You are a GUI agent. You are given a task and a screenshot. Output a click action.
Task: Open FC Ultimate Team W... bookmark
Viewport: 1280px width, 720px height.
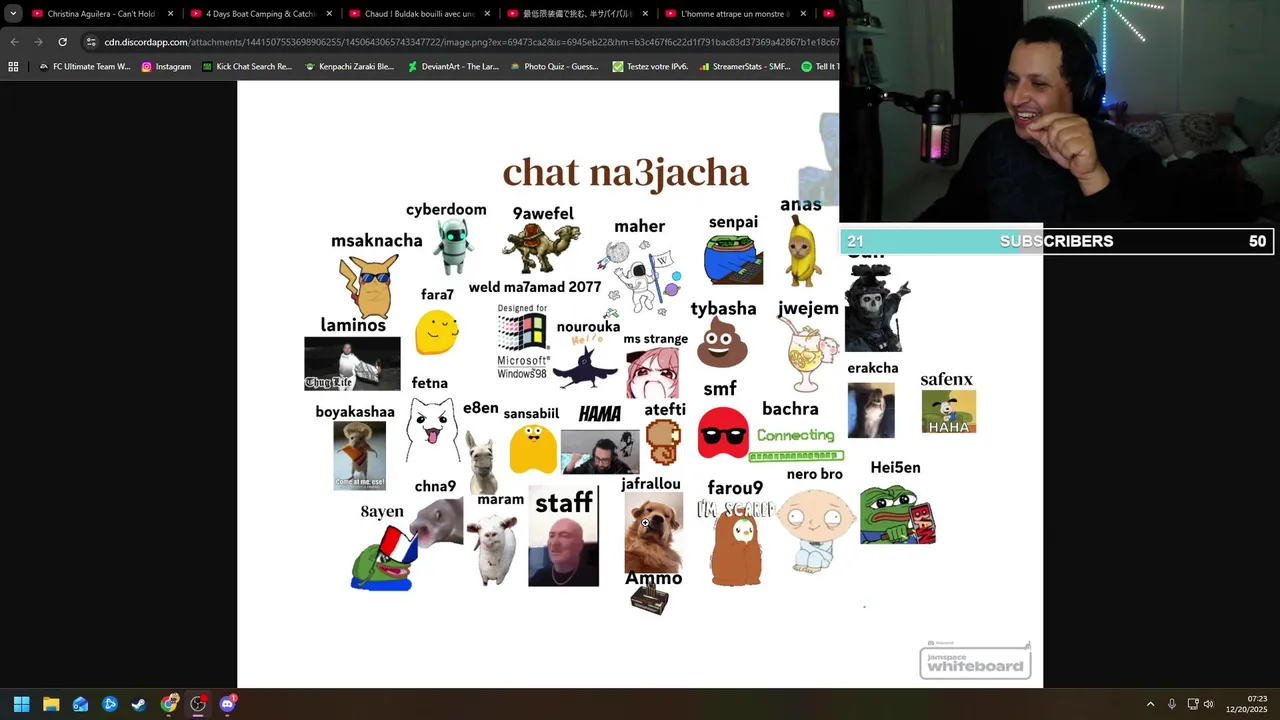84,67
